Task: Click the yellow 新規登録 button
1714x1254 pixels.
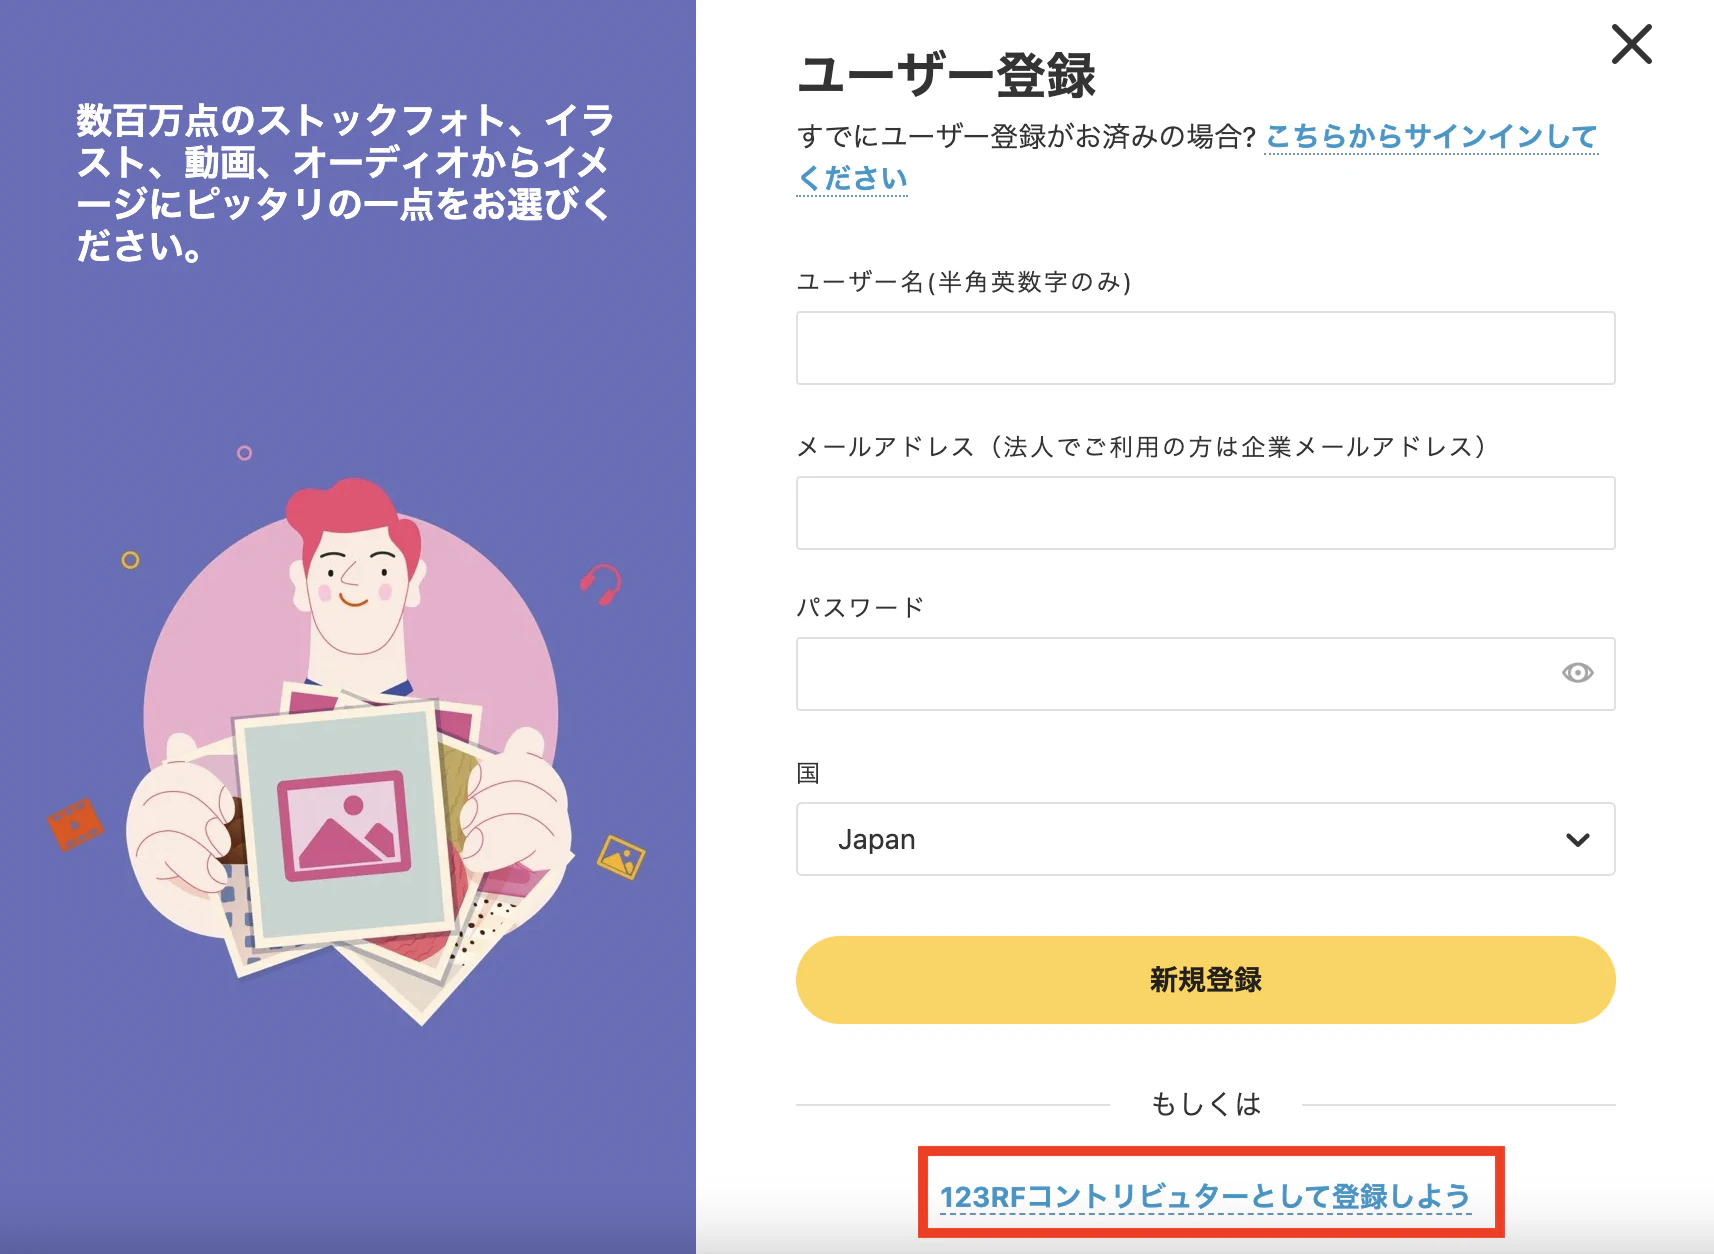Action: point(1205,980)
